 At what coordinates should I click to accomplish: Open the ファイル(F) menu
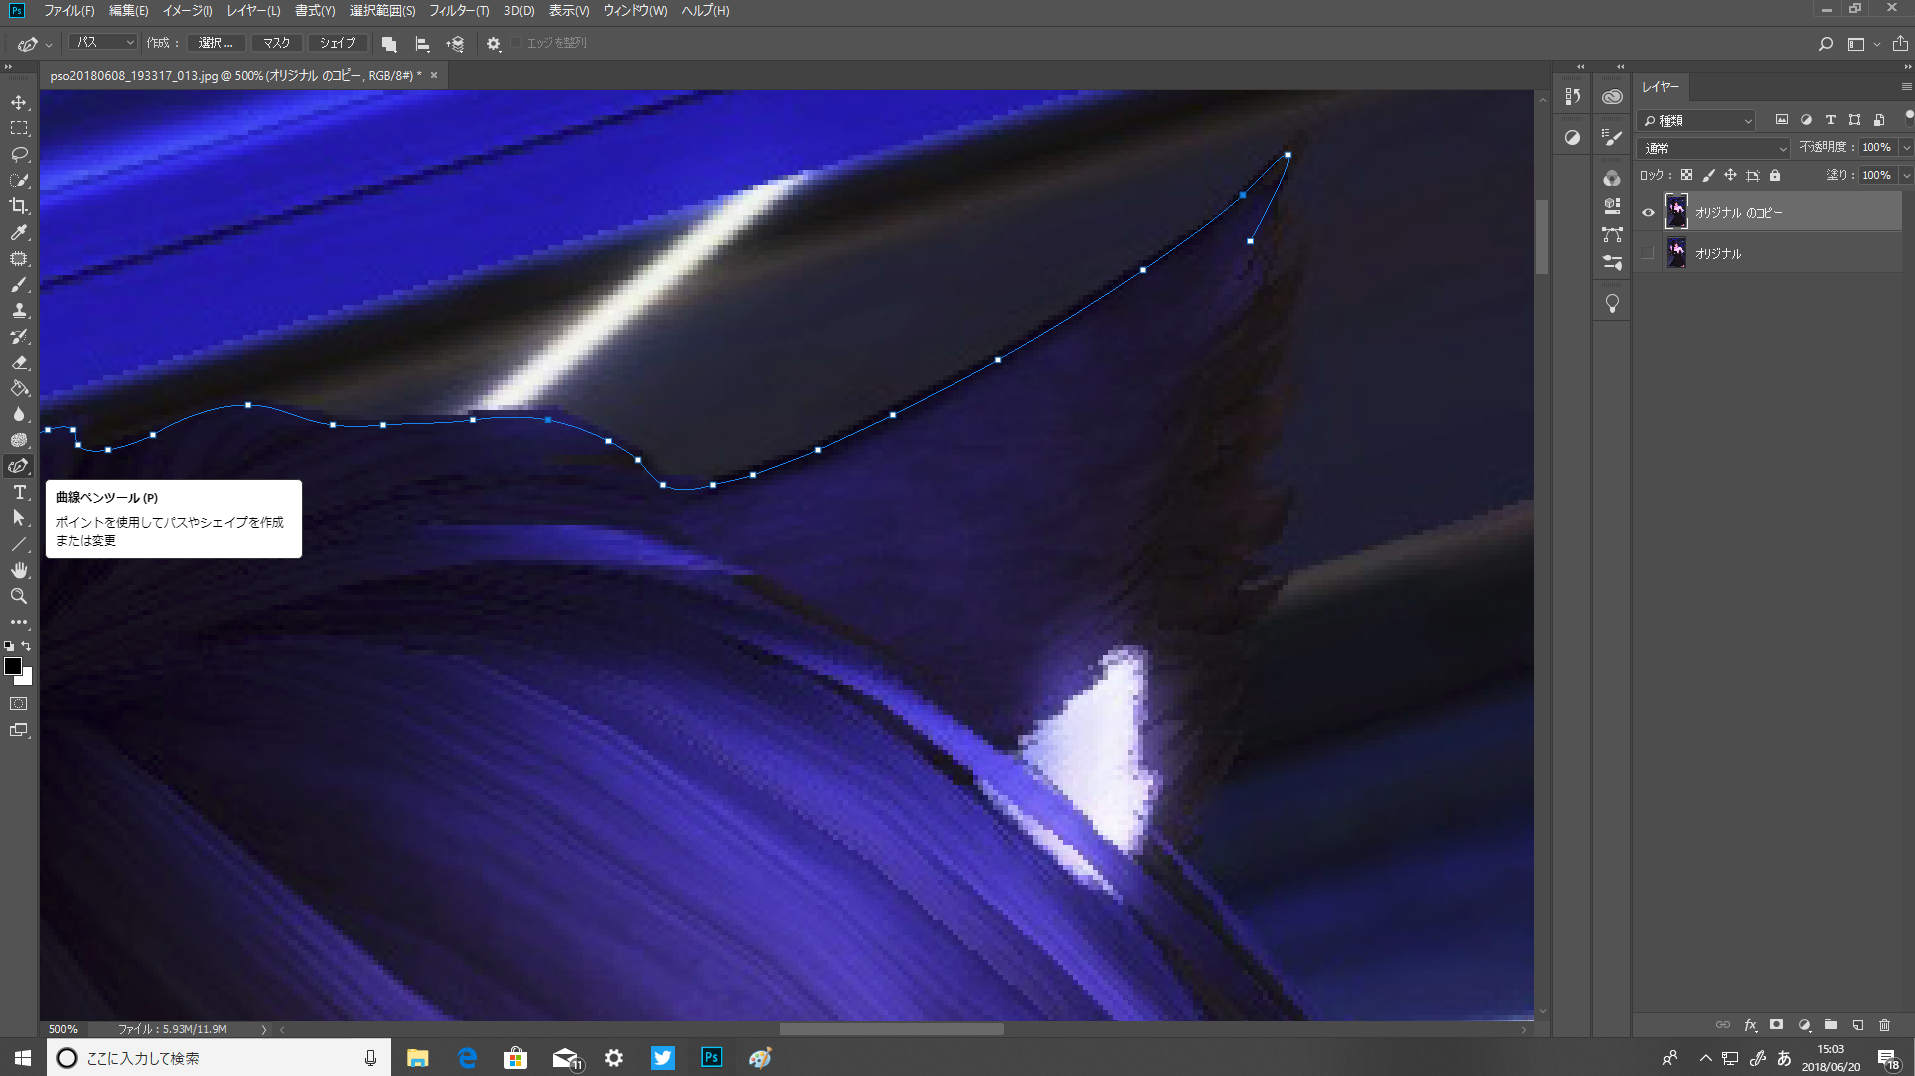[x=69, y=11]
